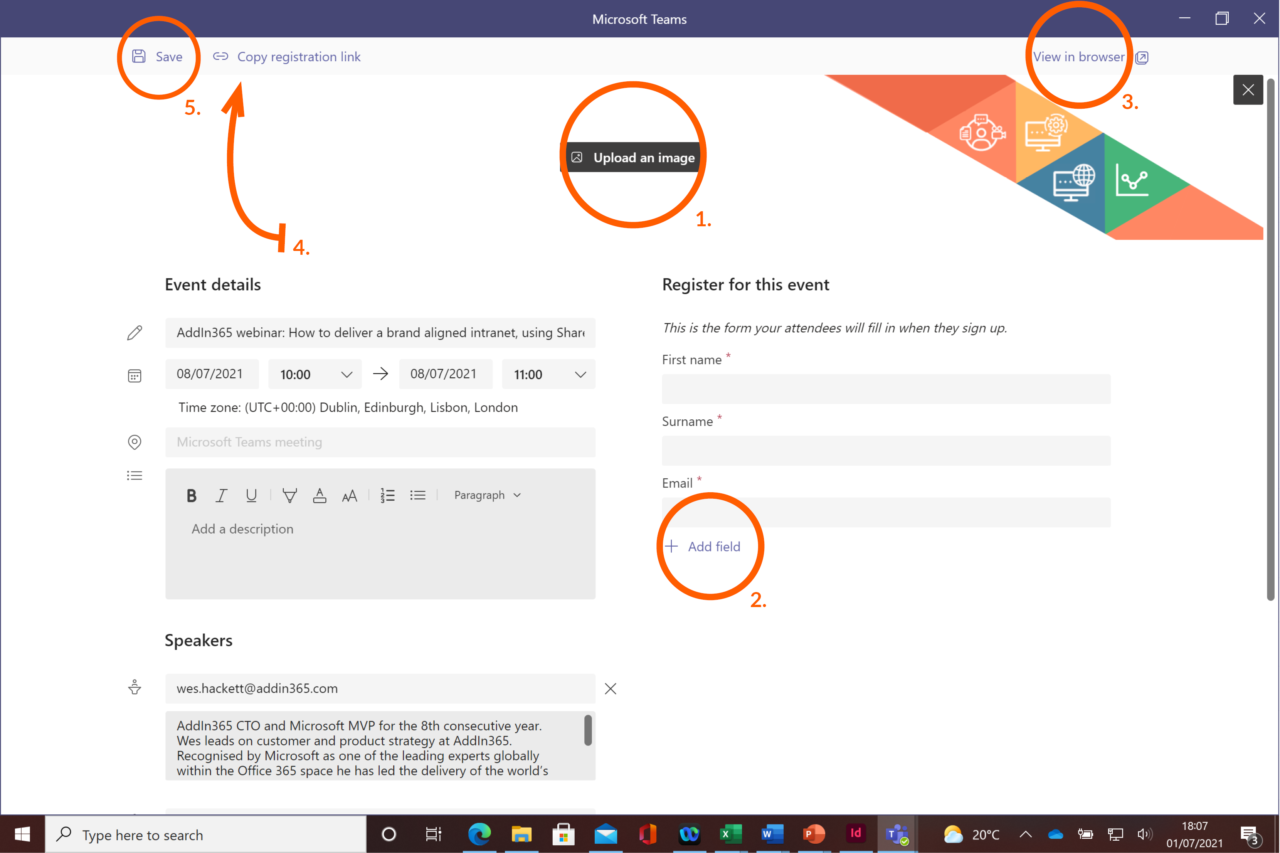Click the text highlight icon in the editor

[289, 494]
